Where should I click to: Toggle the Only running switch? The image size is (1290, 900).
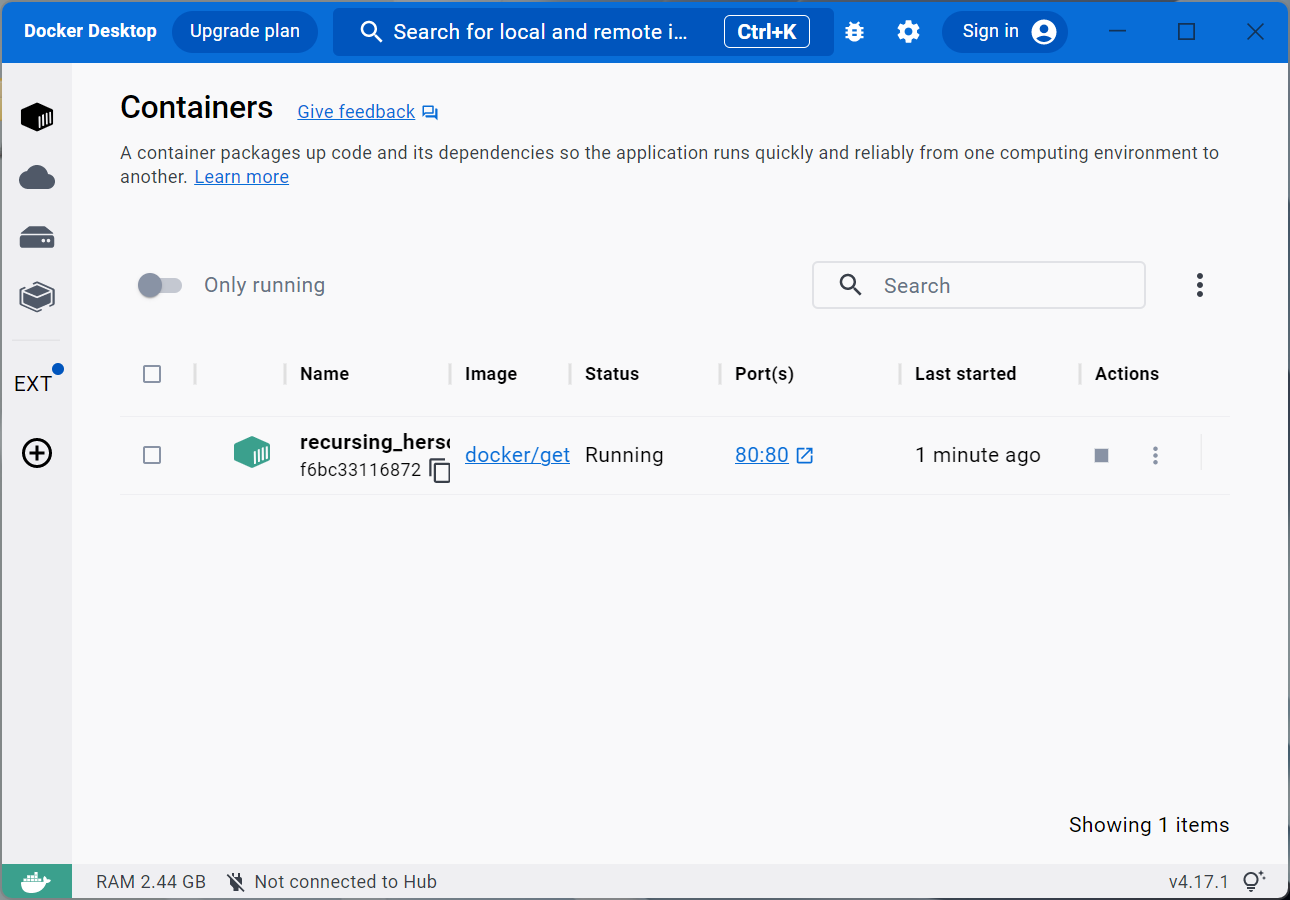[160, 285]
